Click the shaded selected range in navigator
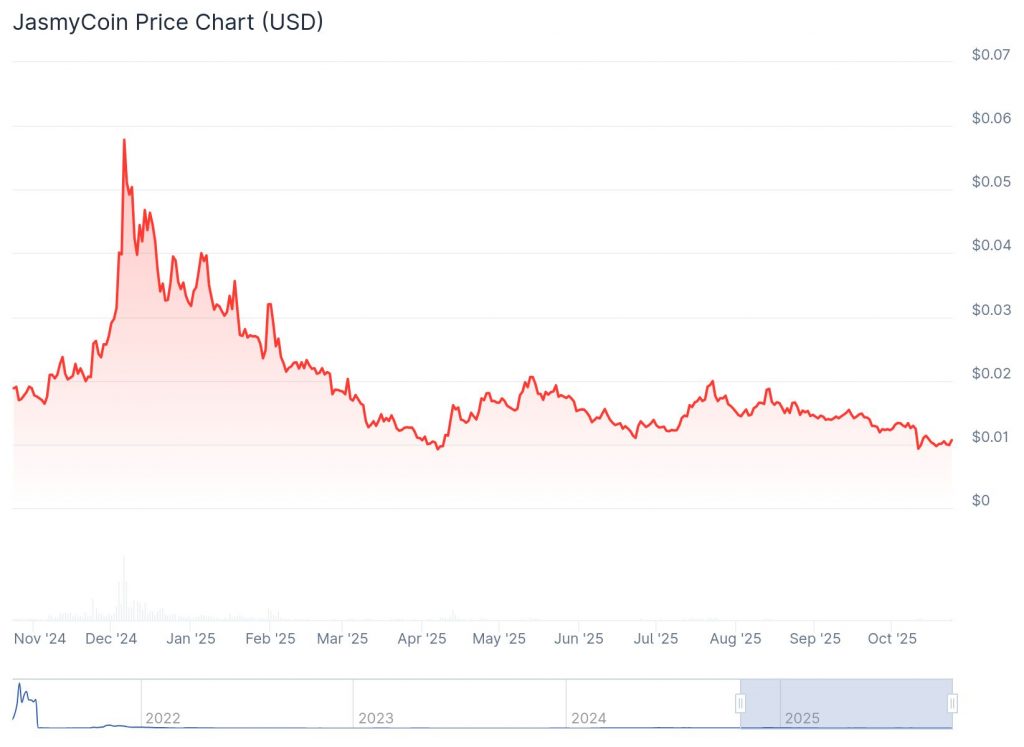Screen dimensions: 1024x747 tap(846, 703)
